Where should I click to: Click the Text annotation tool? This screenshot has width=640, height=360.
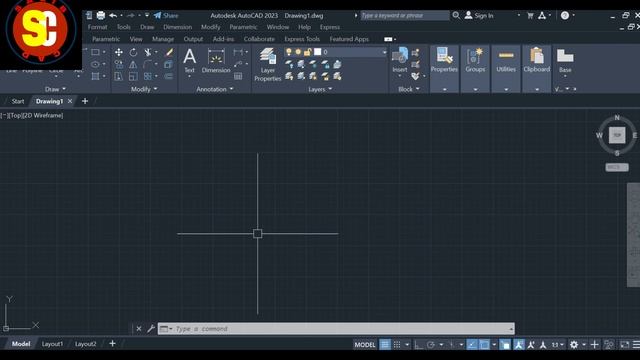pos(189,60)
